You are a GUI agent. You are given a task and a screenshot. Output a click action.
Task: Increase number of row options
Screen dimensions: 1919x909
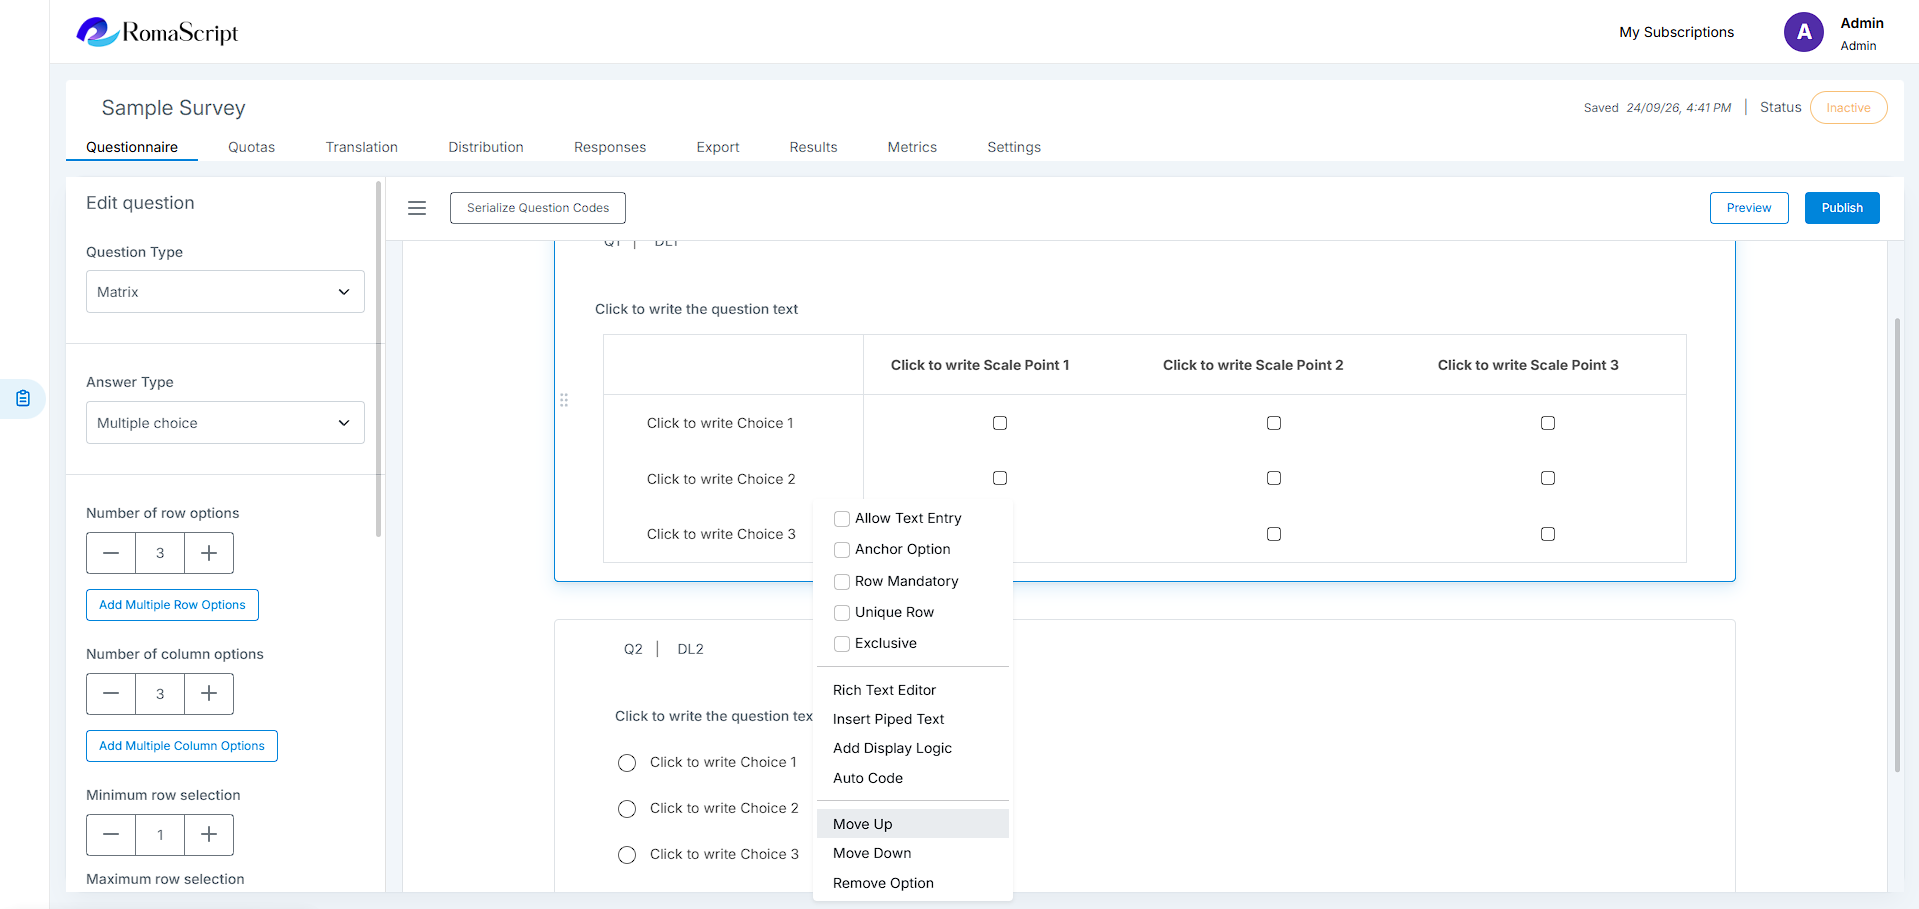(209, 553)
